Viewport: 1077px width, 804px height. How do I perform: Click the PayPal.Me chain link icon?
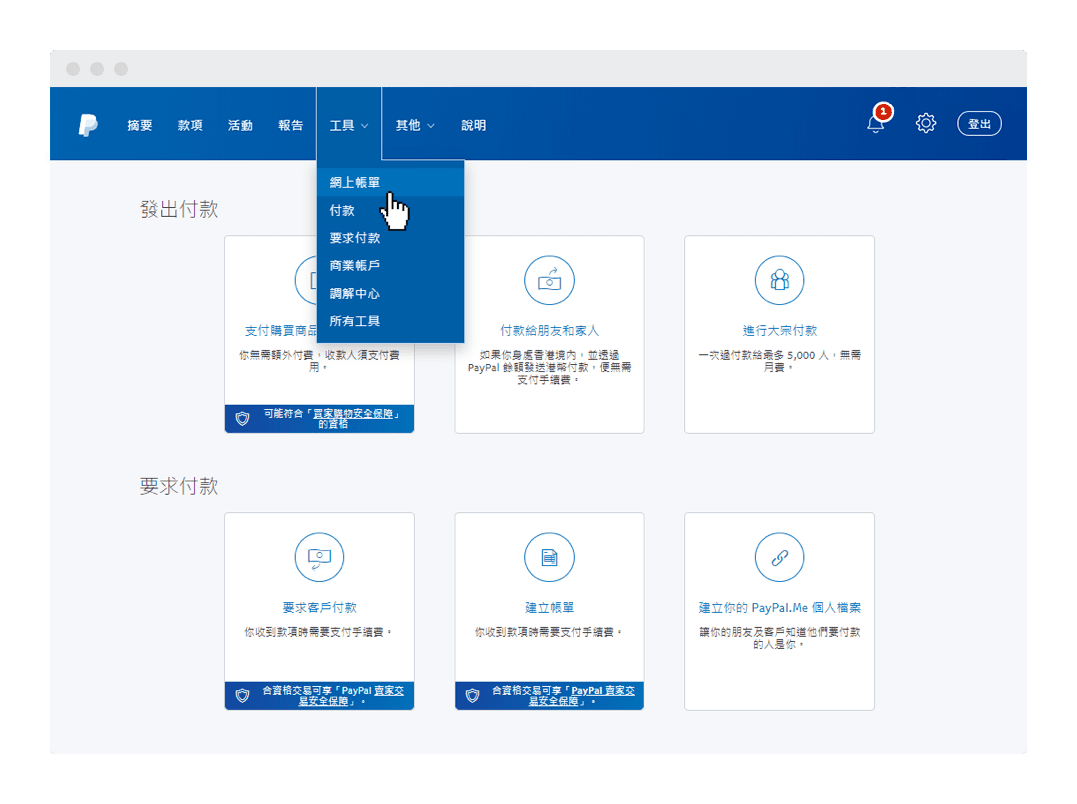pyautogui.click(x=779, y=557)
